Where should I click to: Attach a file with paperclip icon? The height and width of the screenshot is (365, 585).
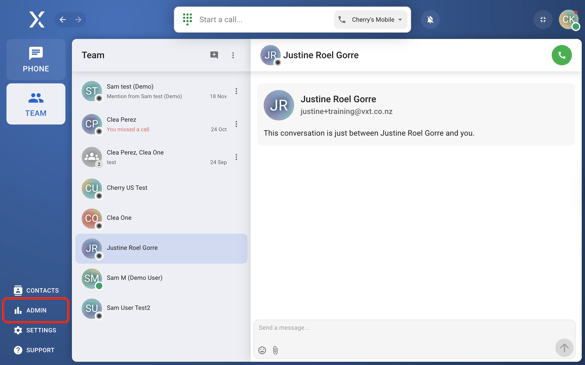click(x=275, y=350)
